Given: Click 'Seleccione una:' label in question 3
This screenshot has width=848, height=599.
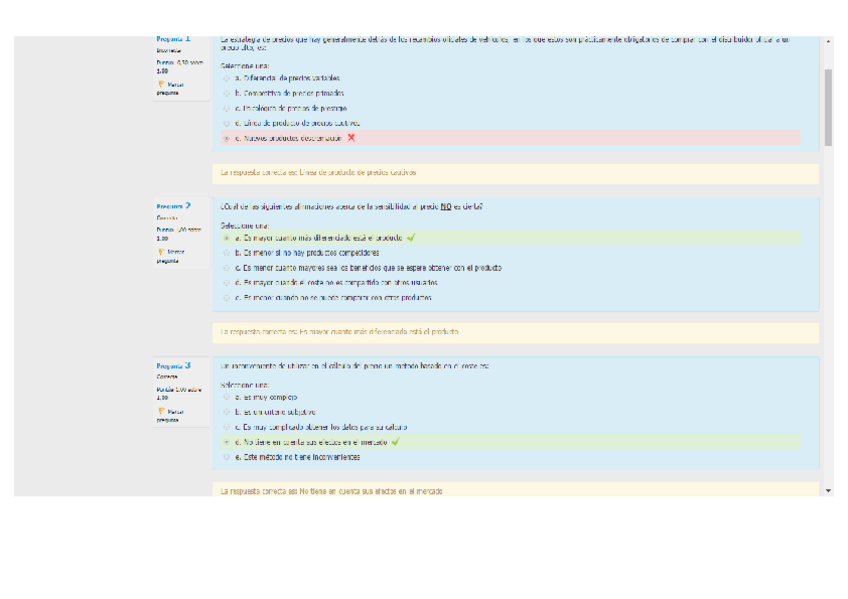Looking at the screenshot, I should (245, 385).
